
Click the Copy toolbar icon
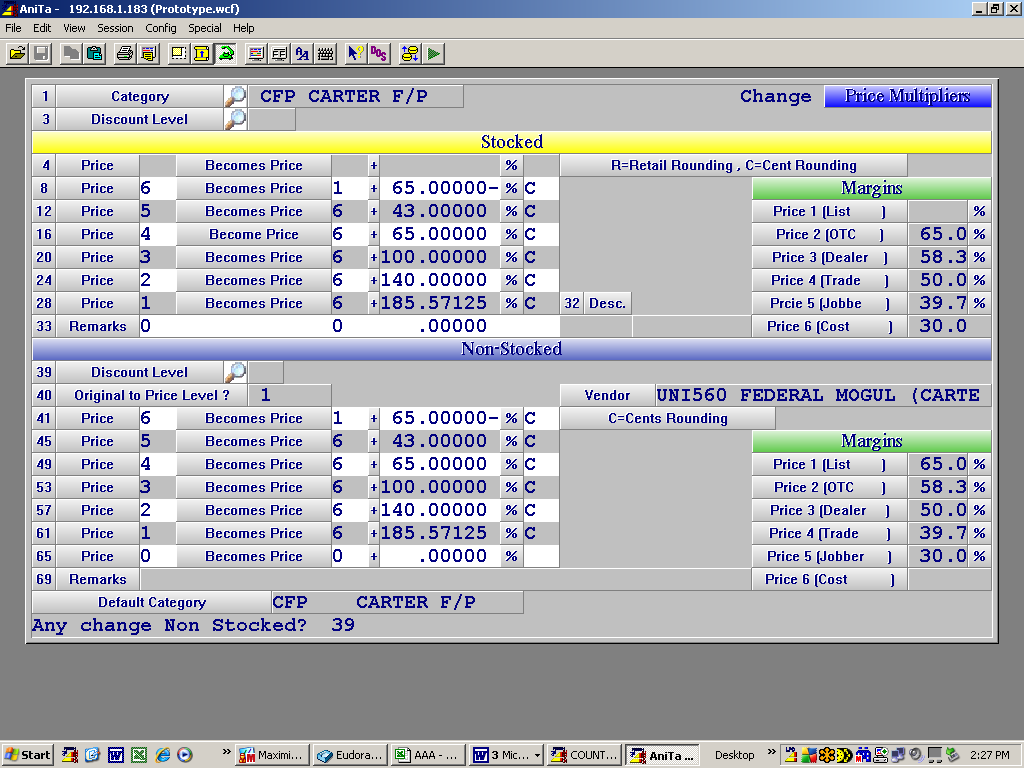(x=71, y=54)
